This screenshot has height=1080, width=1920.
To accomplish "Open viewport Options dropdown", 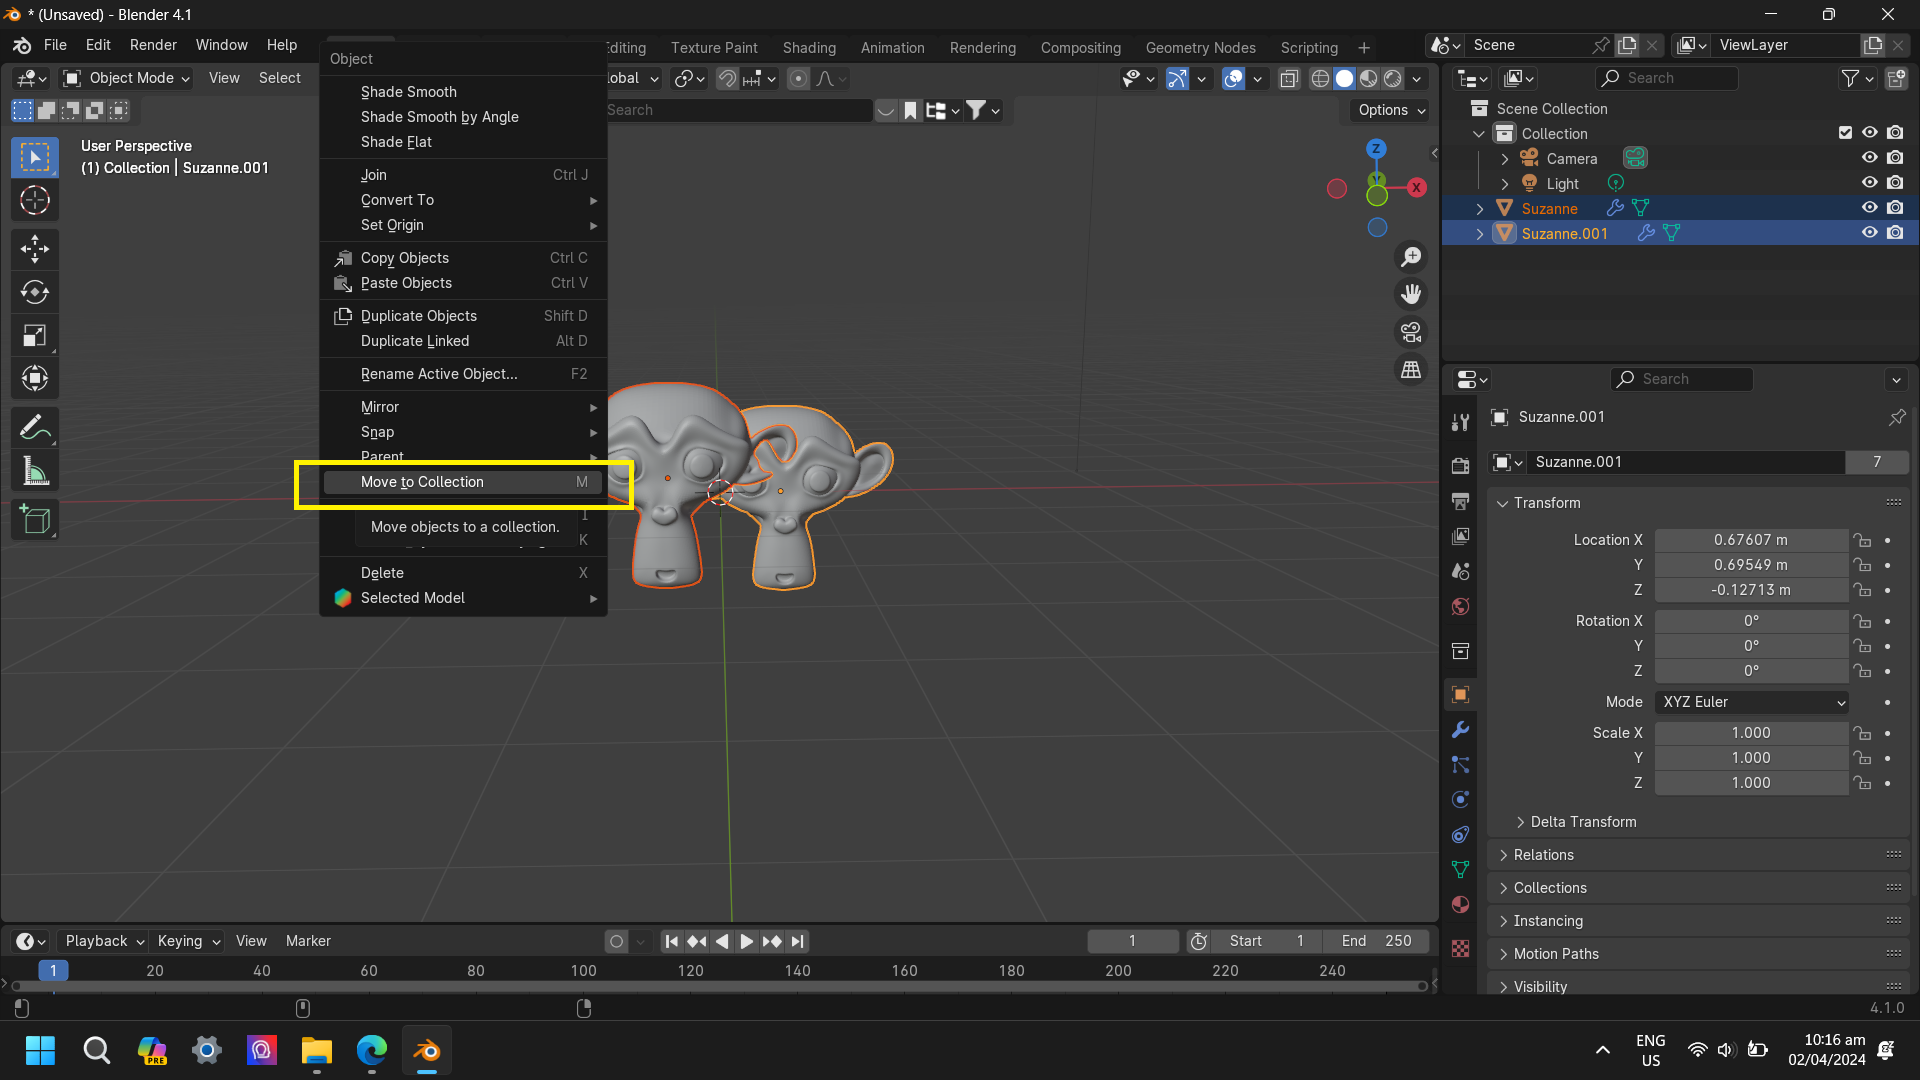I will (x=1390, y=110).
